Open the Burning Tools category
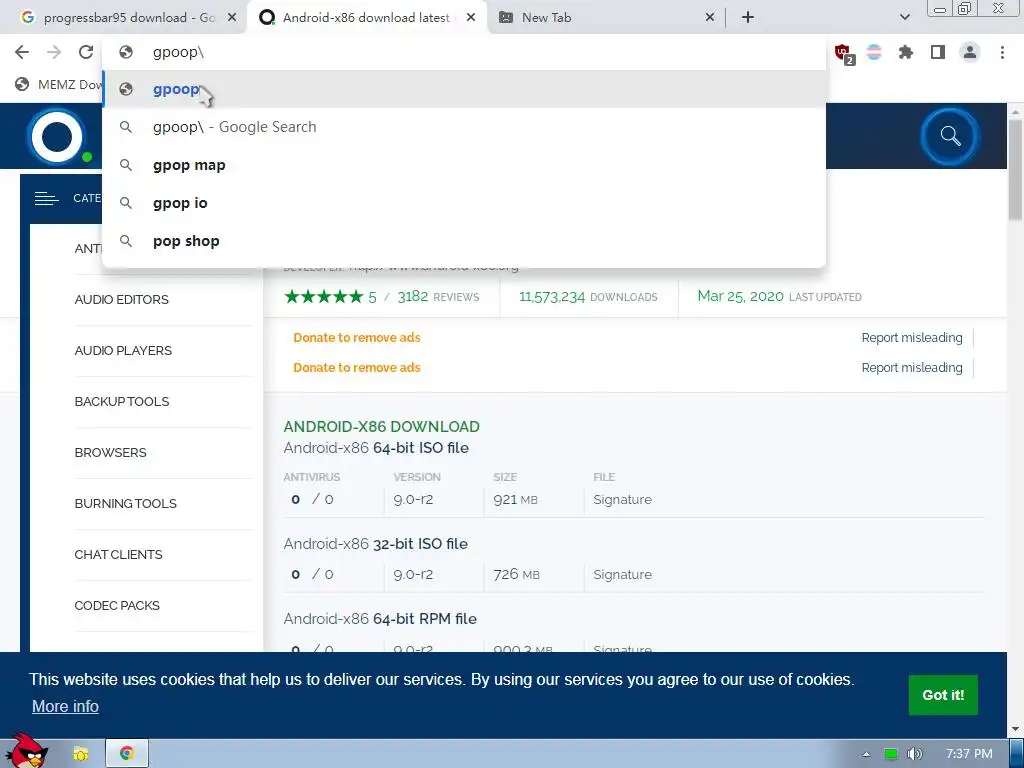Viewport: 1024px width, 768px height. (x=125, y=503)
